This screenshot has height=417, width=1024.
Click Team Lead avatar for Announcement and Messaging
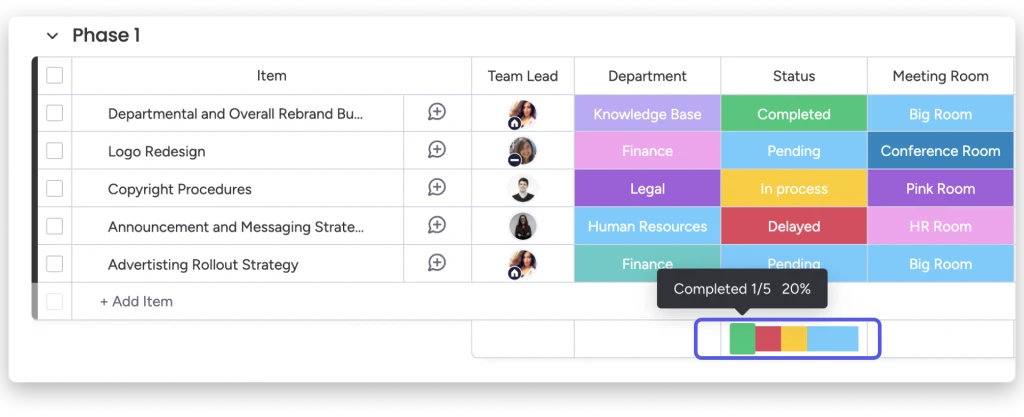pyautogui.click(x=522, y=226)
